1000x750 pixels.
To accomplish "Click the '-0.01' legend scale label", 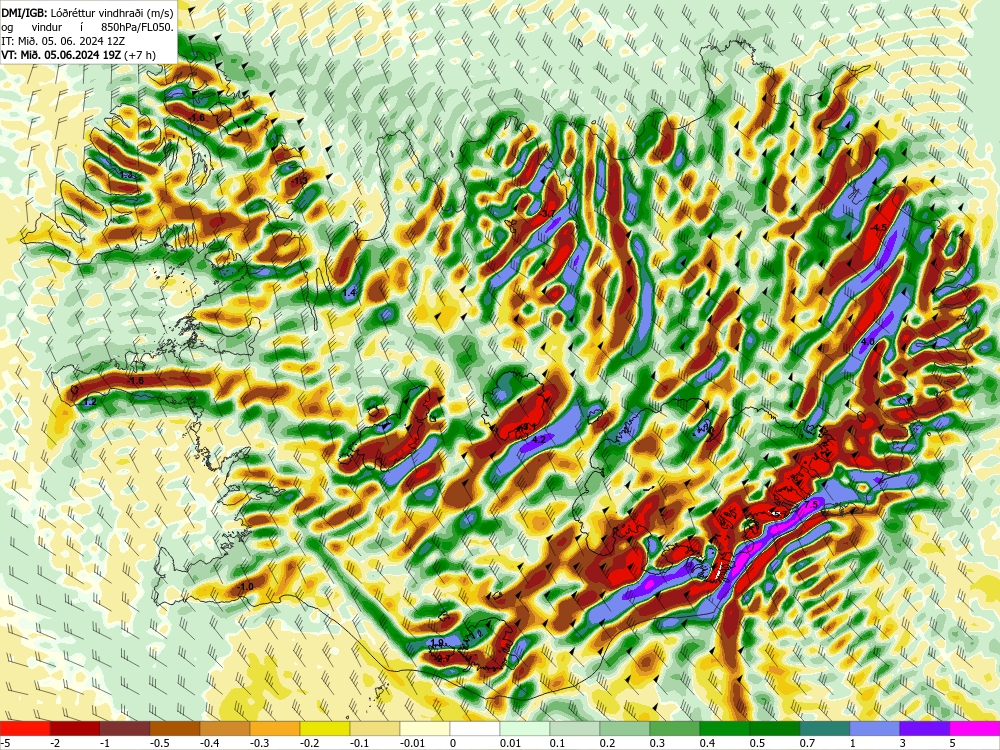I will coord(412,743).
